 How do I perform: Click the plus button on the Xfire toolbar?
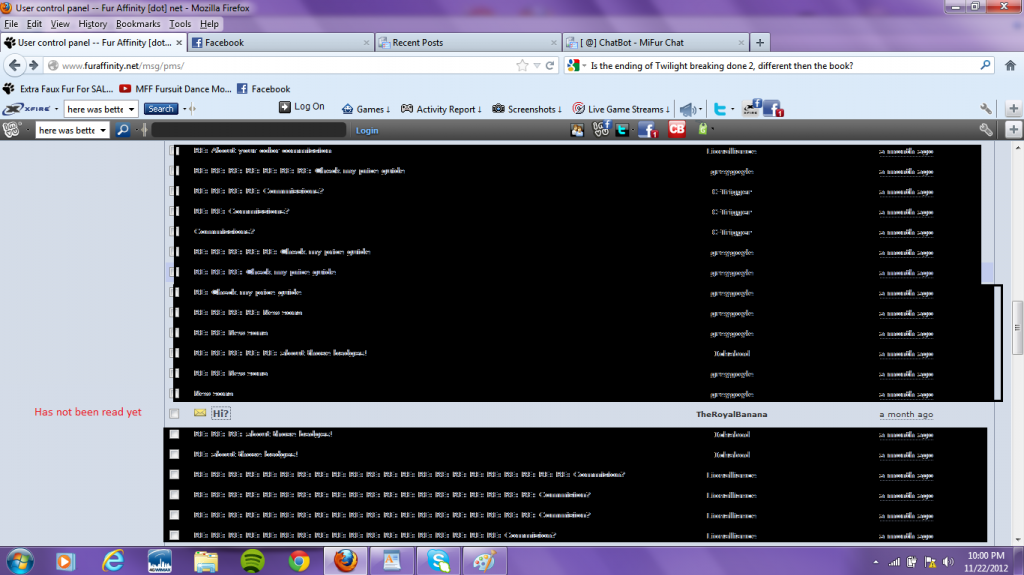1014,109
